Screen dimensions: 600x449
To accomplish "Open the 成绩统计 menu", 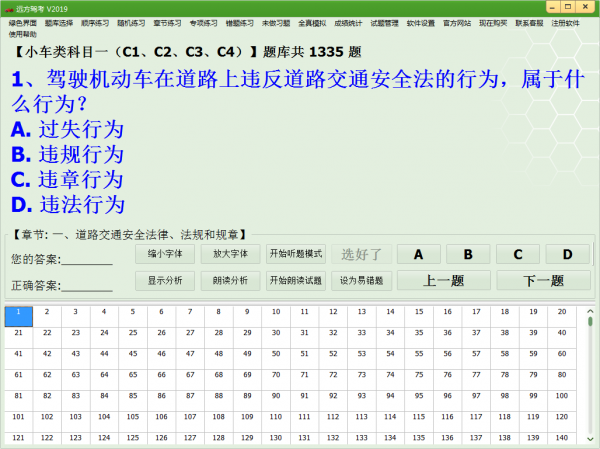I will click(x=348, y=23).
